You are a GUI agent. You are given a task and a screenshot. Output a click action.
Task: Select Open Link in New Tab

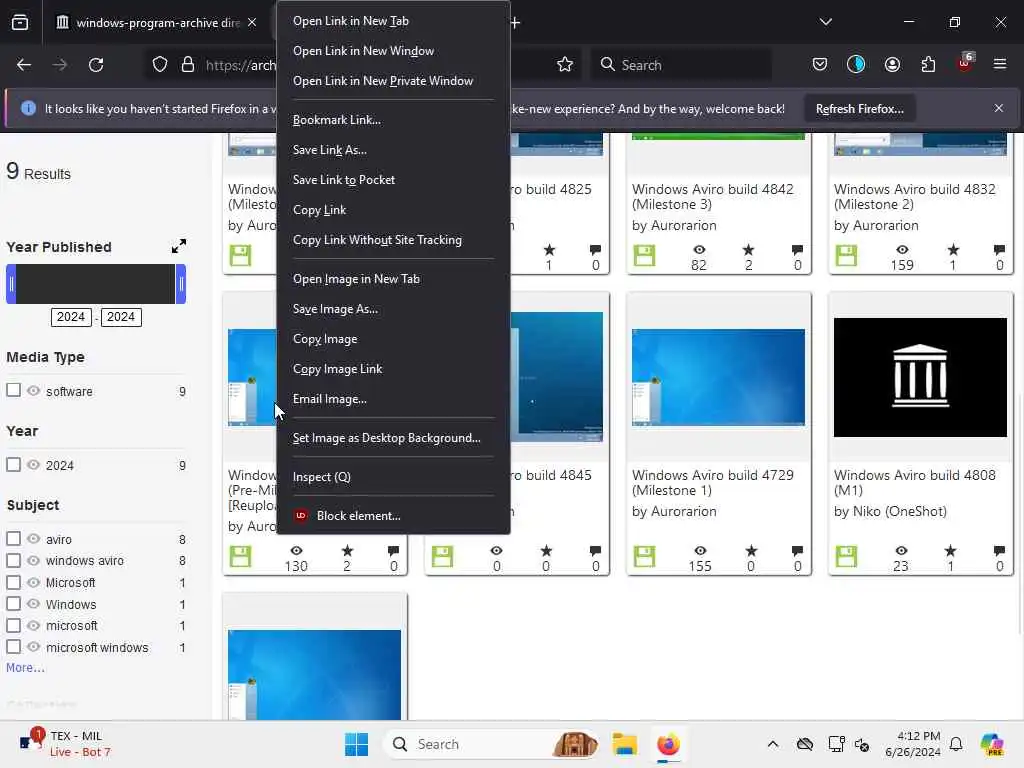393,21
